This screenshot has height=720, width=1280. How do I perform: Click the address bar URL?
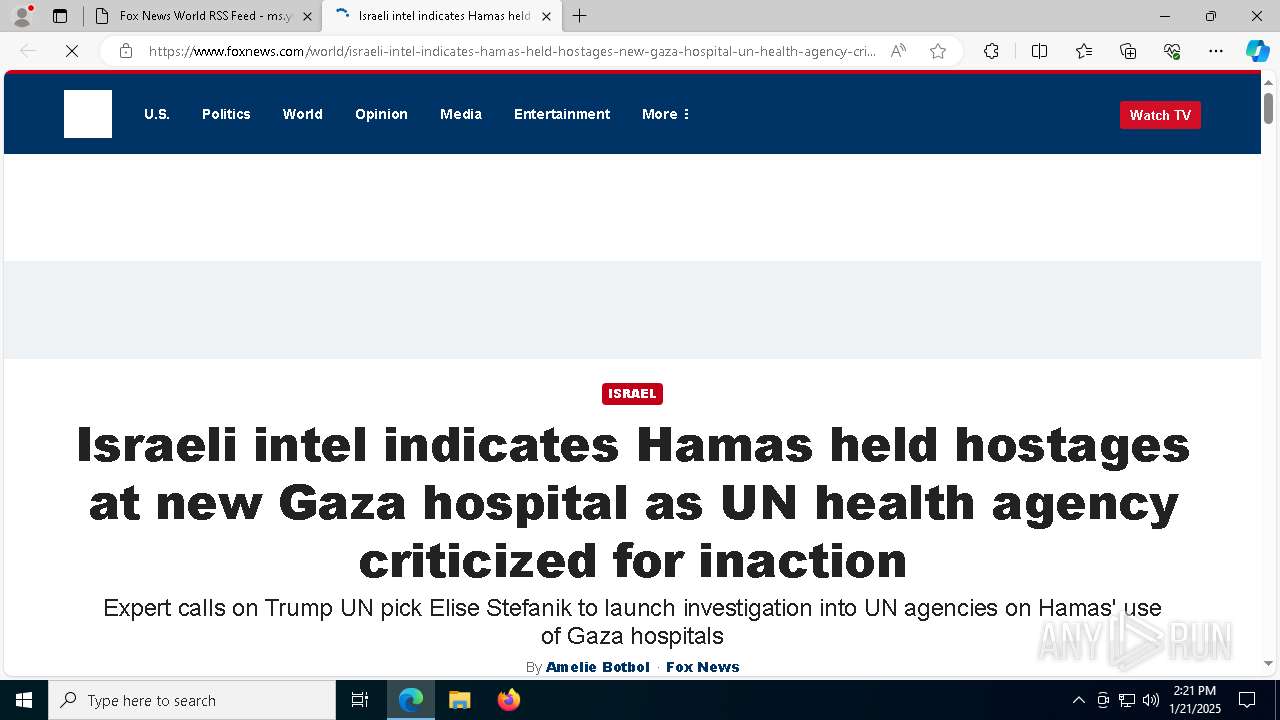coord(512,51)
